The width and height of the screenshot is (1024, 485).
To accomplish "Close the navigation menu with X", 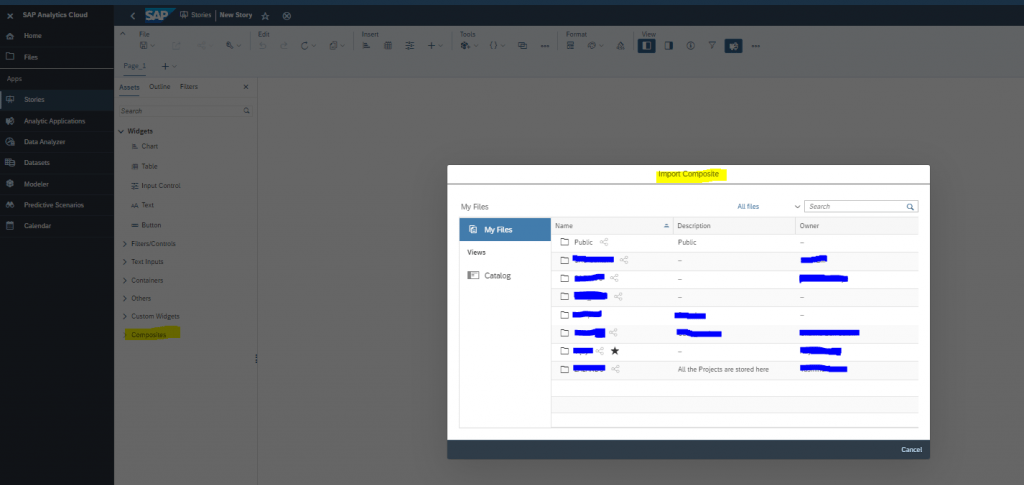I will coord(10,16).
